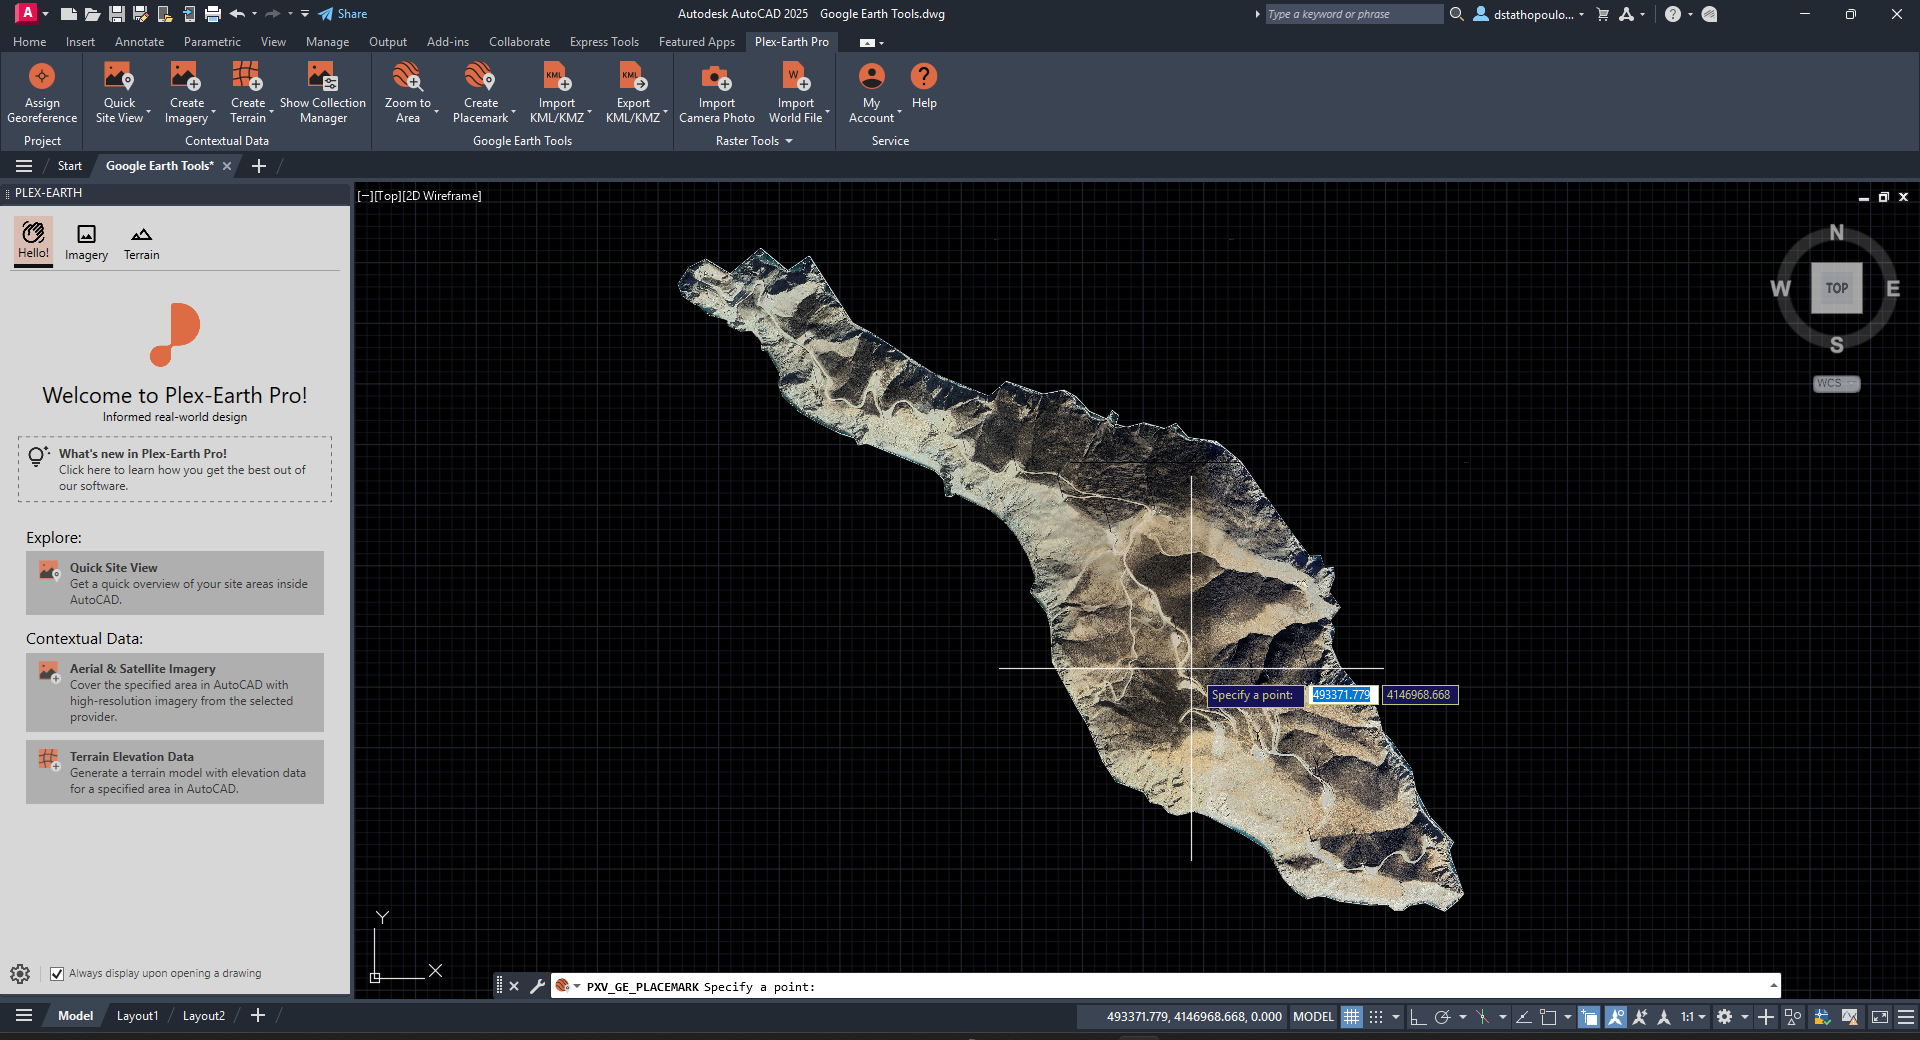Open the annotation scale 1:1 dropdown
This screenshot has width=1920, height=1040.
click(x=1693, y=1017)
